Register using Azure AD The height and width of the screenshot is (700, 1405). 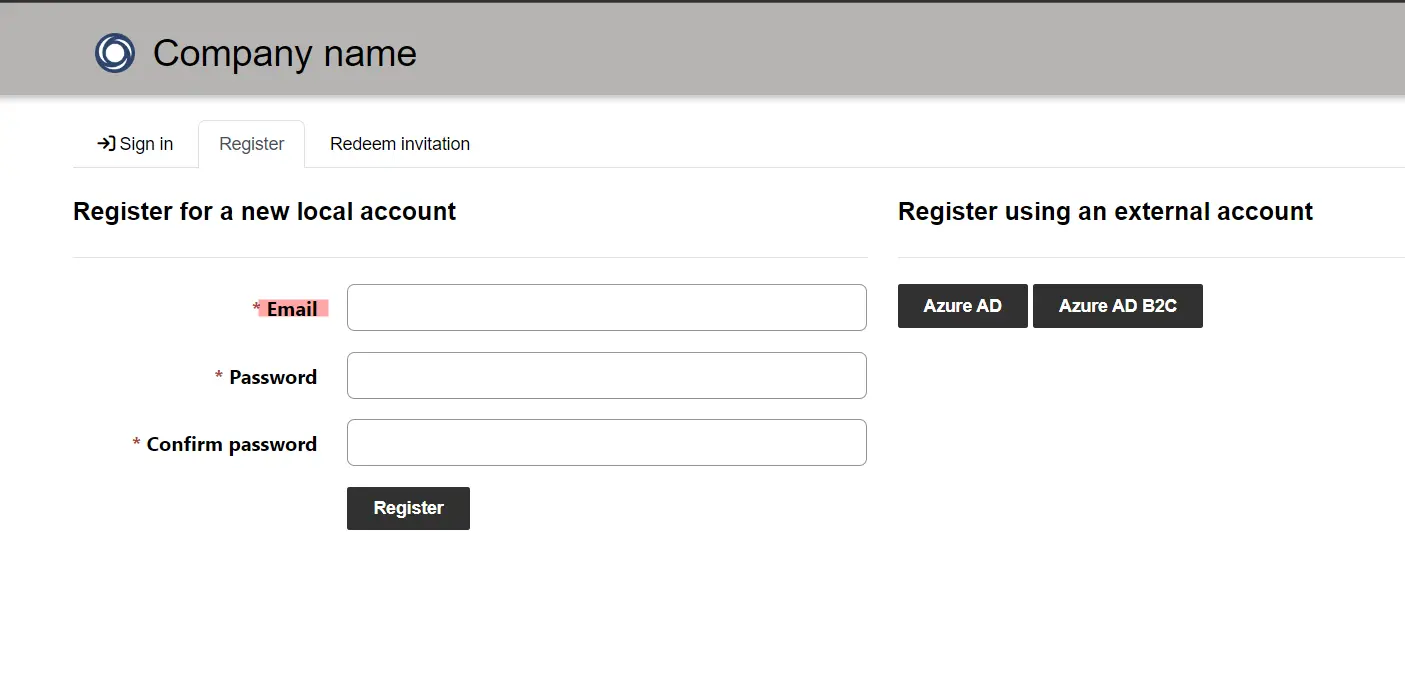tap(962, 306)
